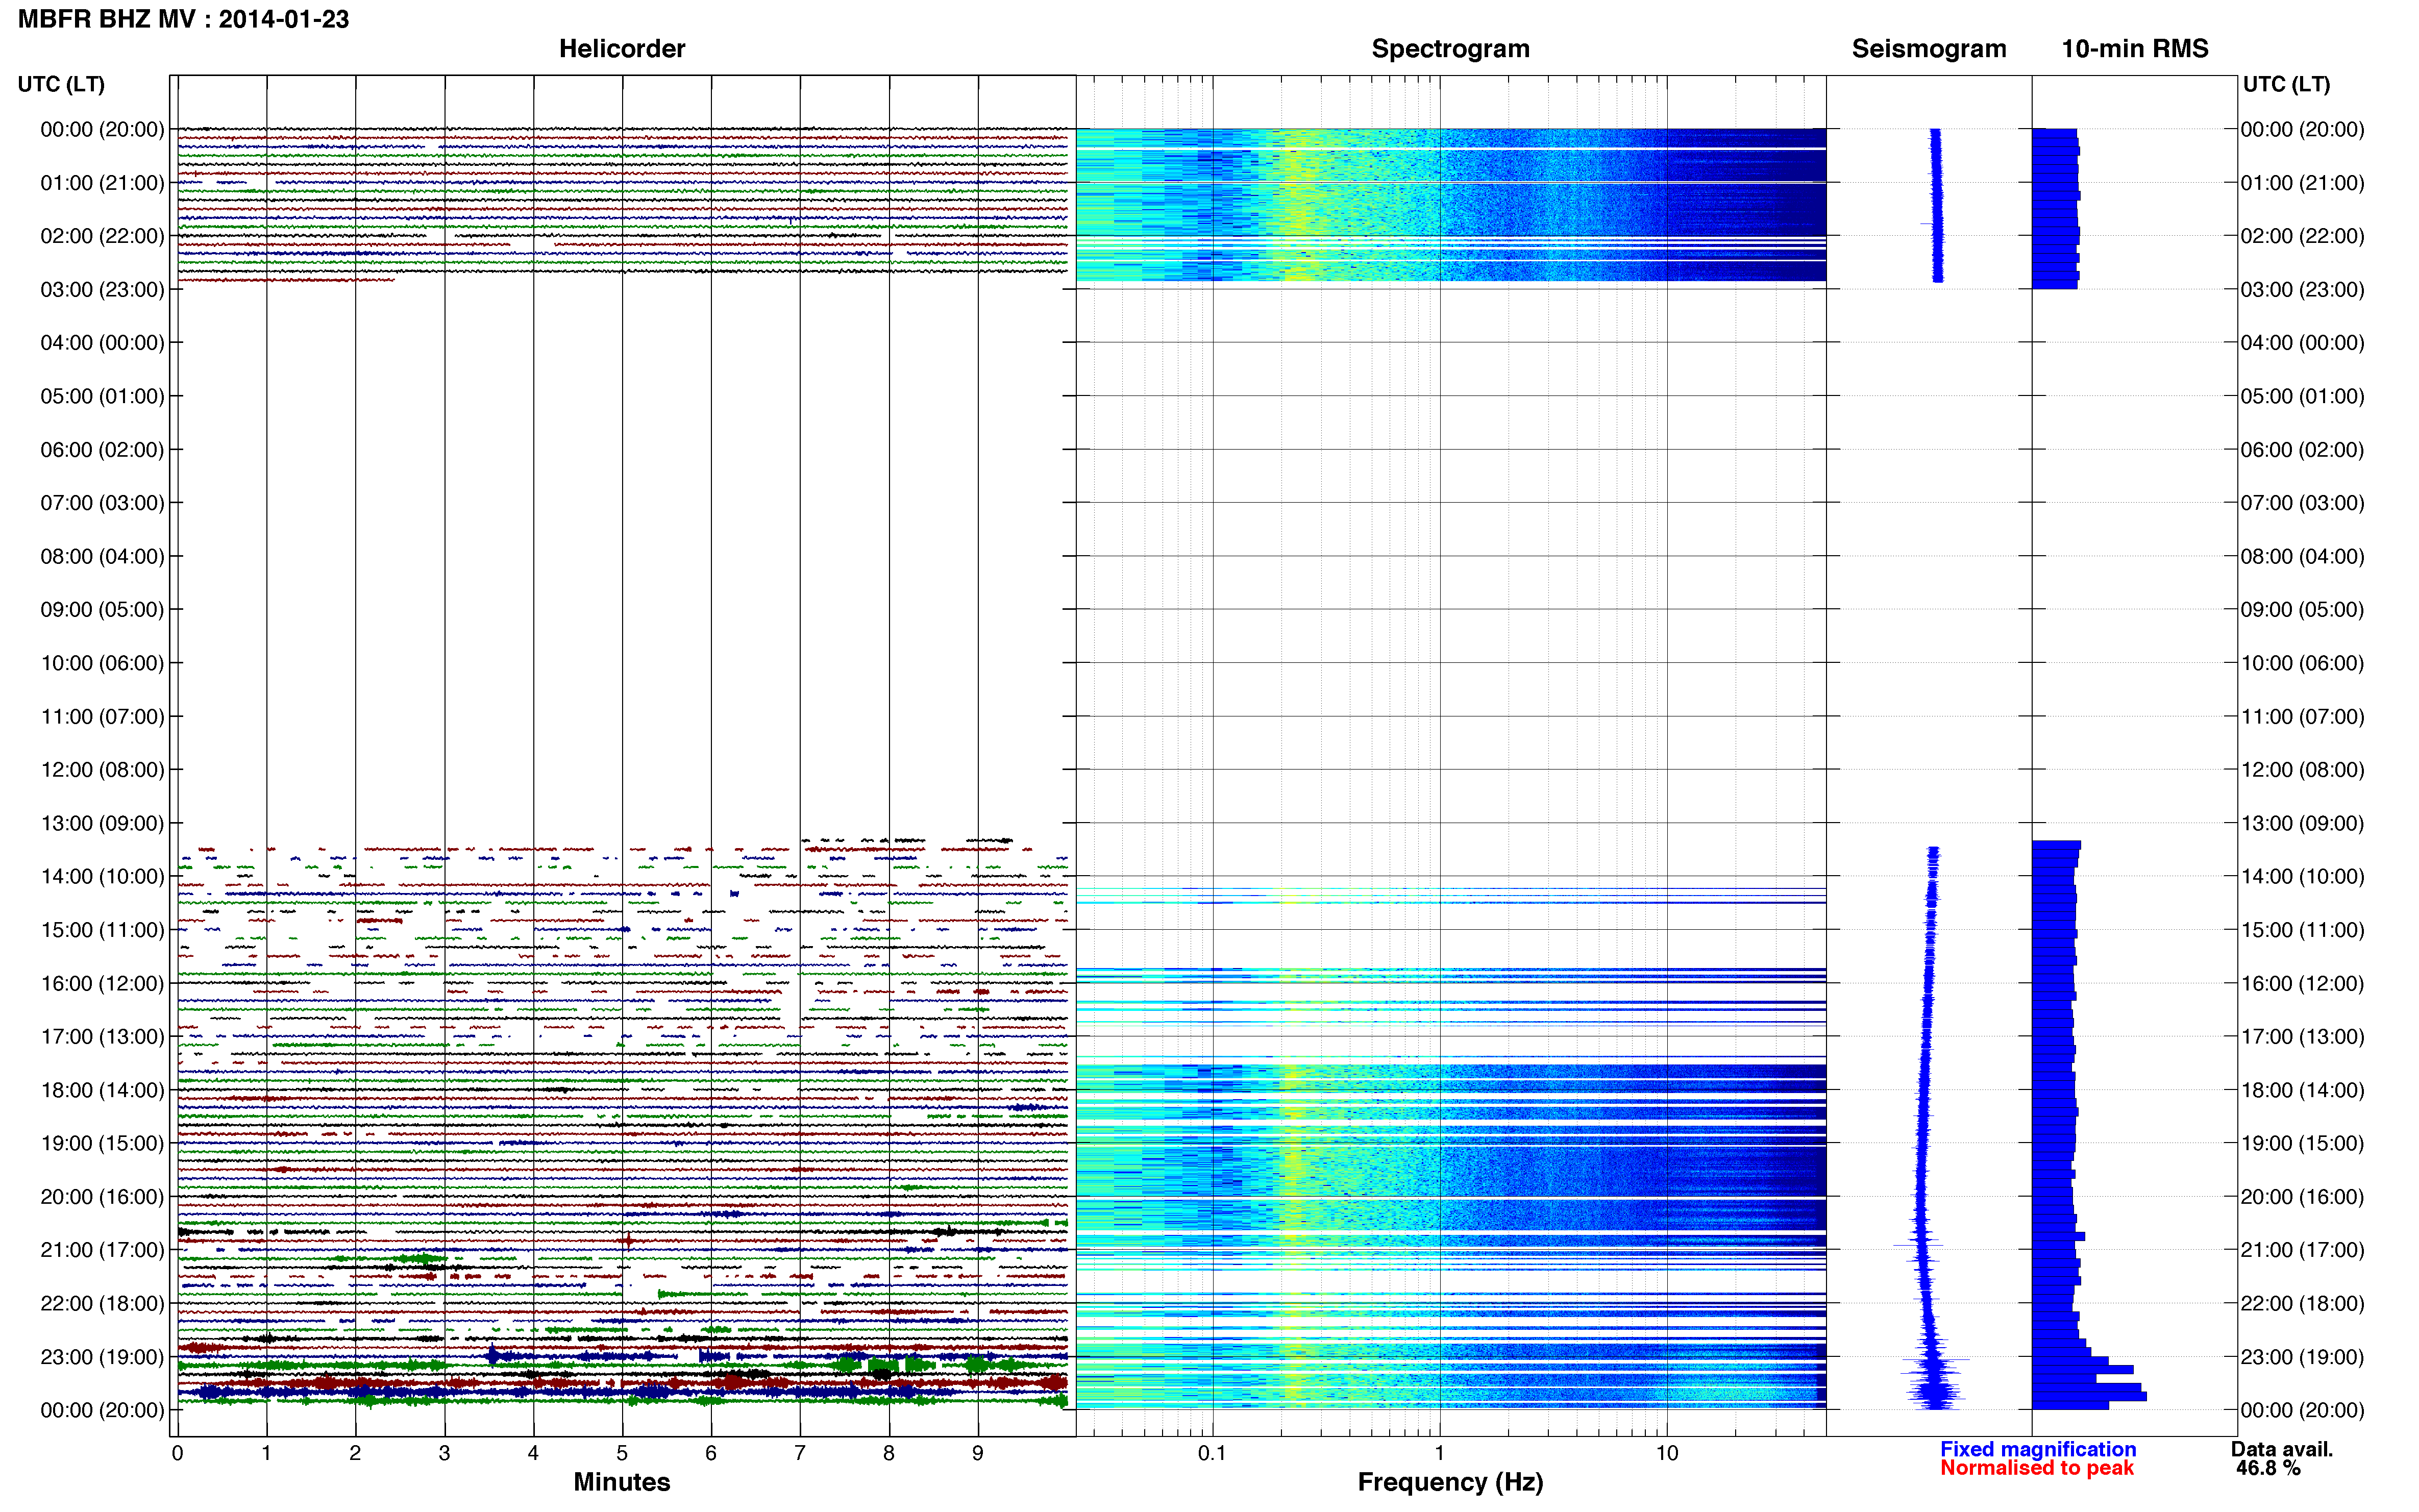Click the left '06:00 (02:00)' time label
The image size is (2419, 1512).
102,450
